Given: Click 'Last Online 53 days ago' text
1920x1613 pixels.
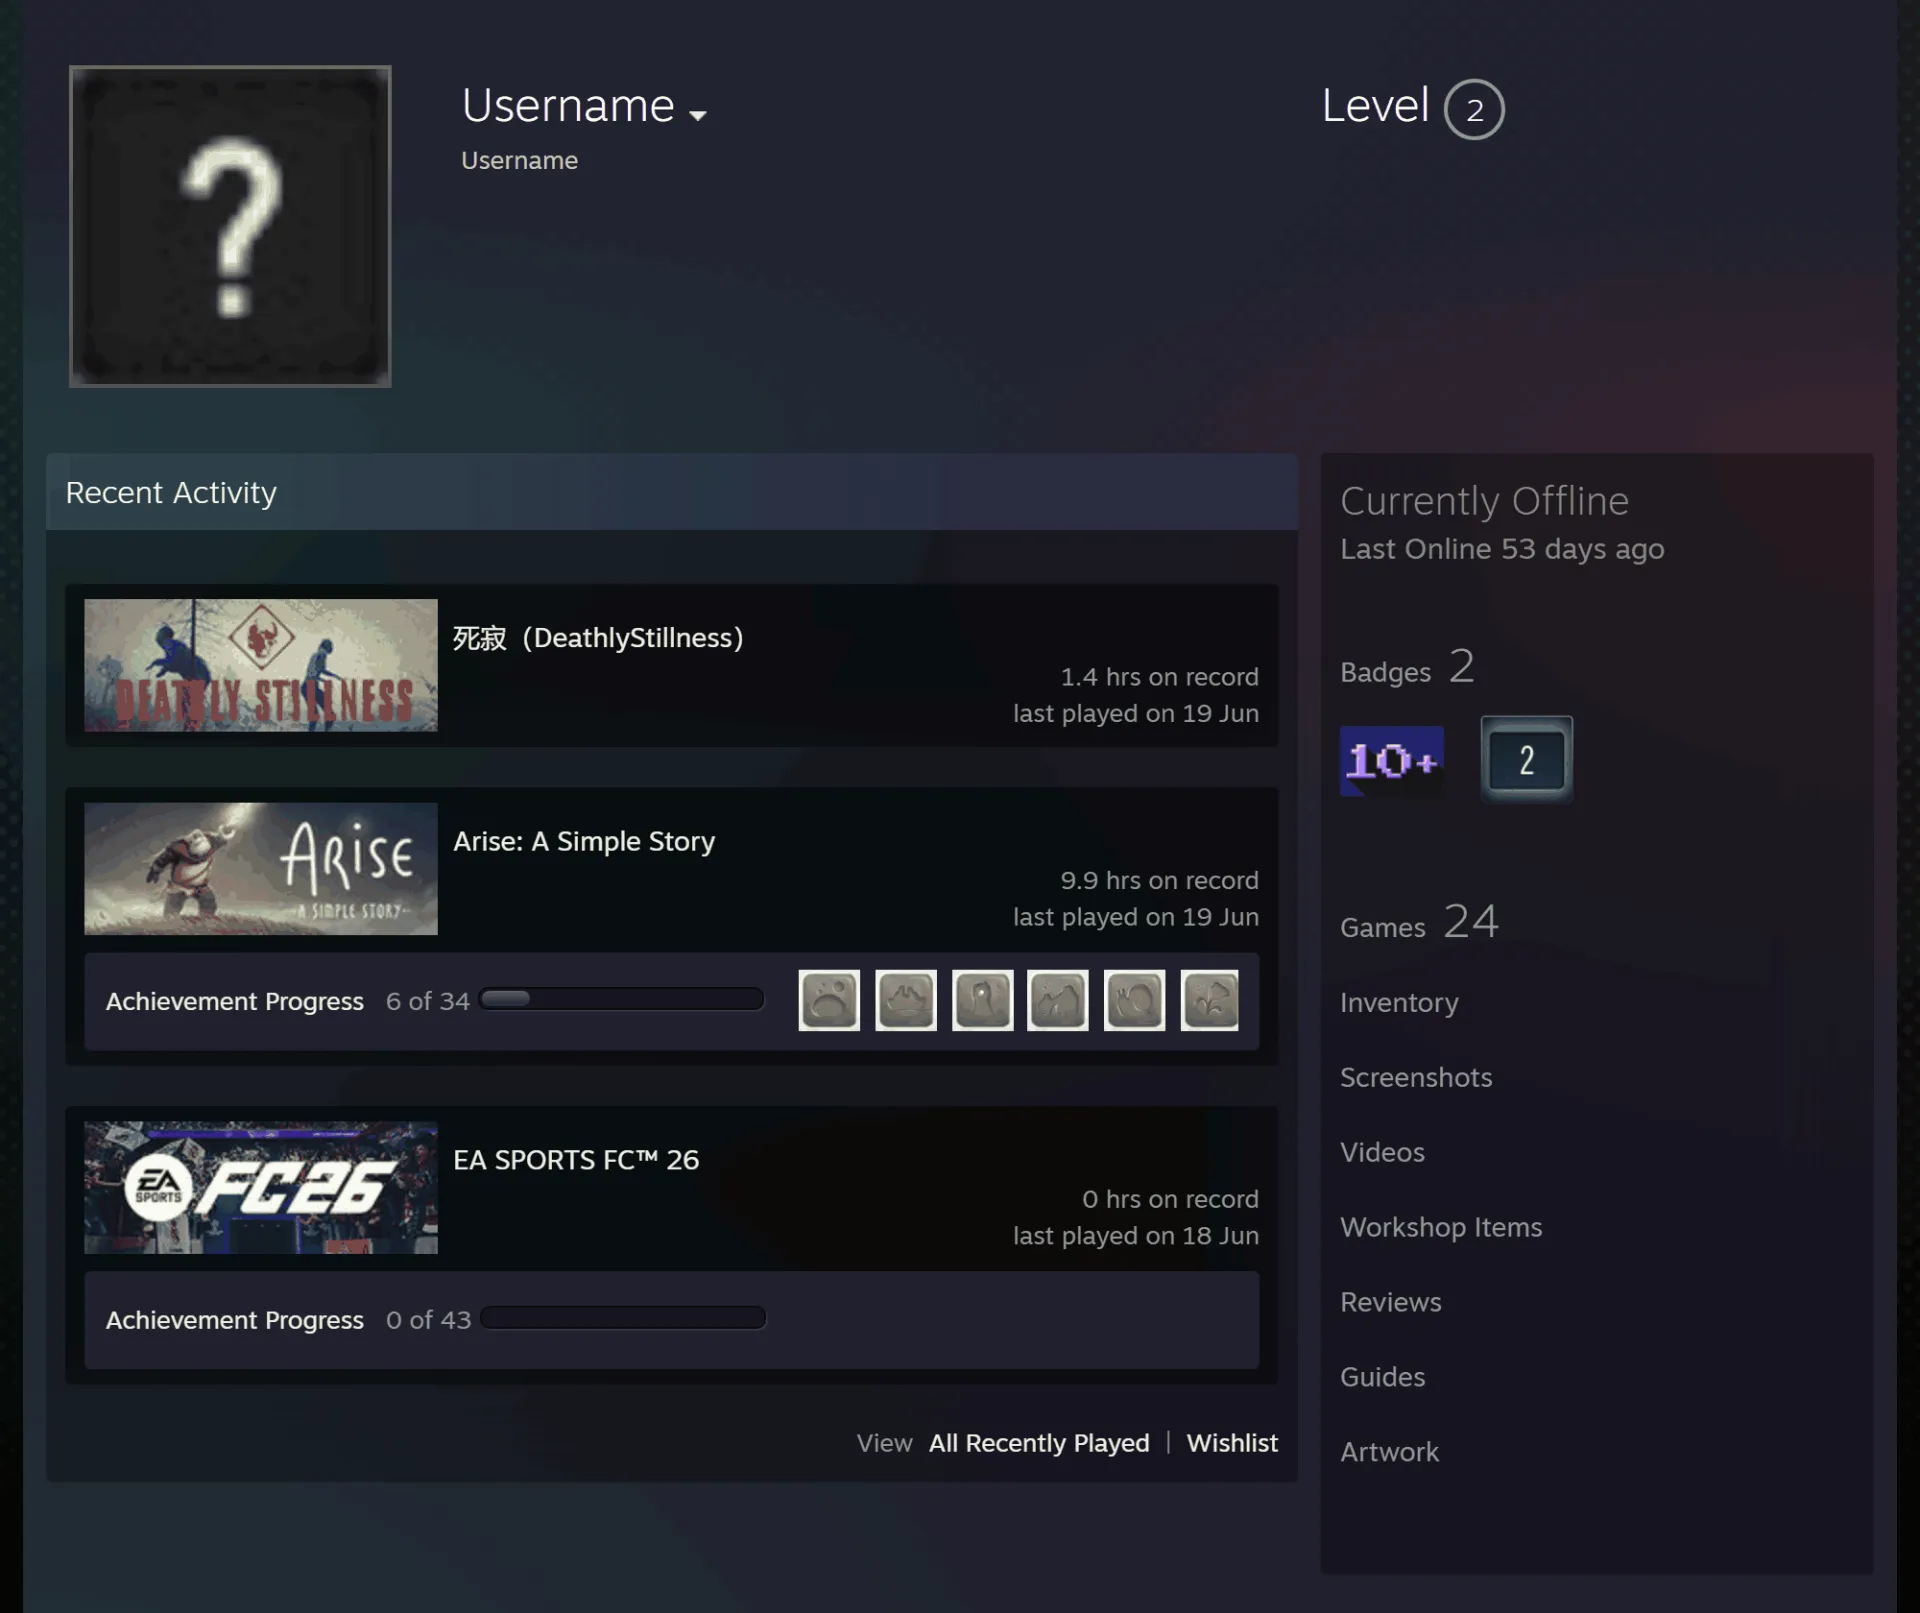Looking at the screenshot, I should pos(1502,549).
